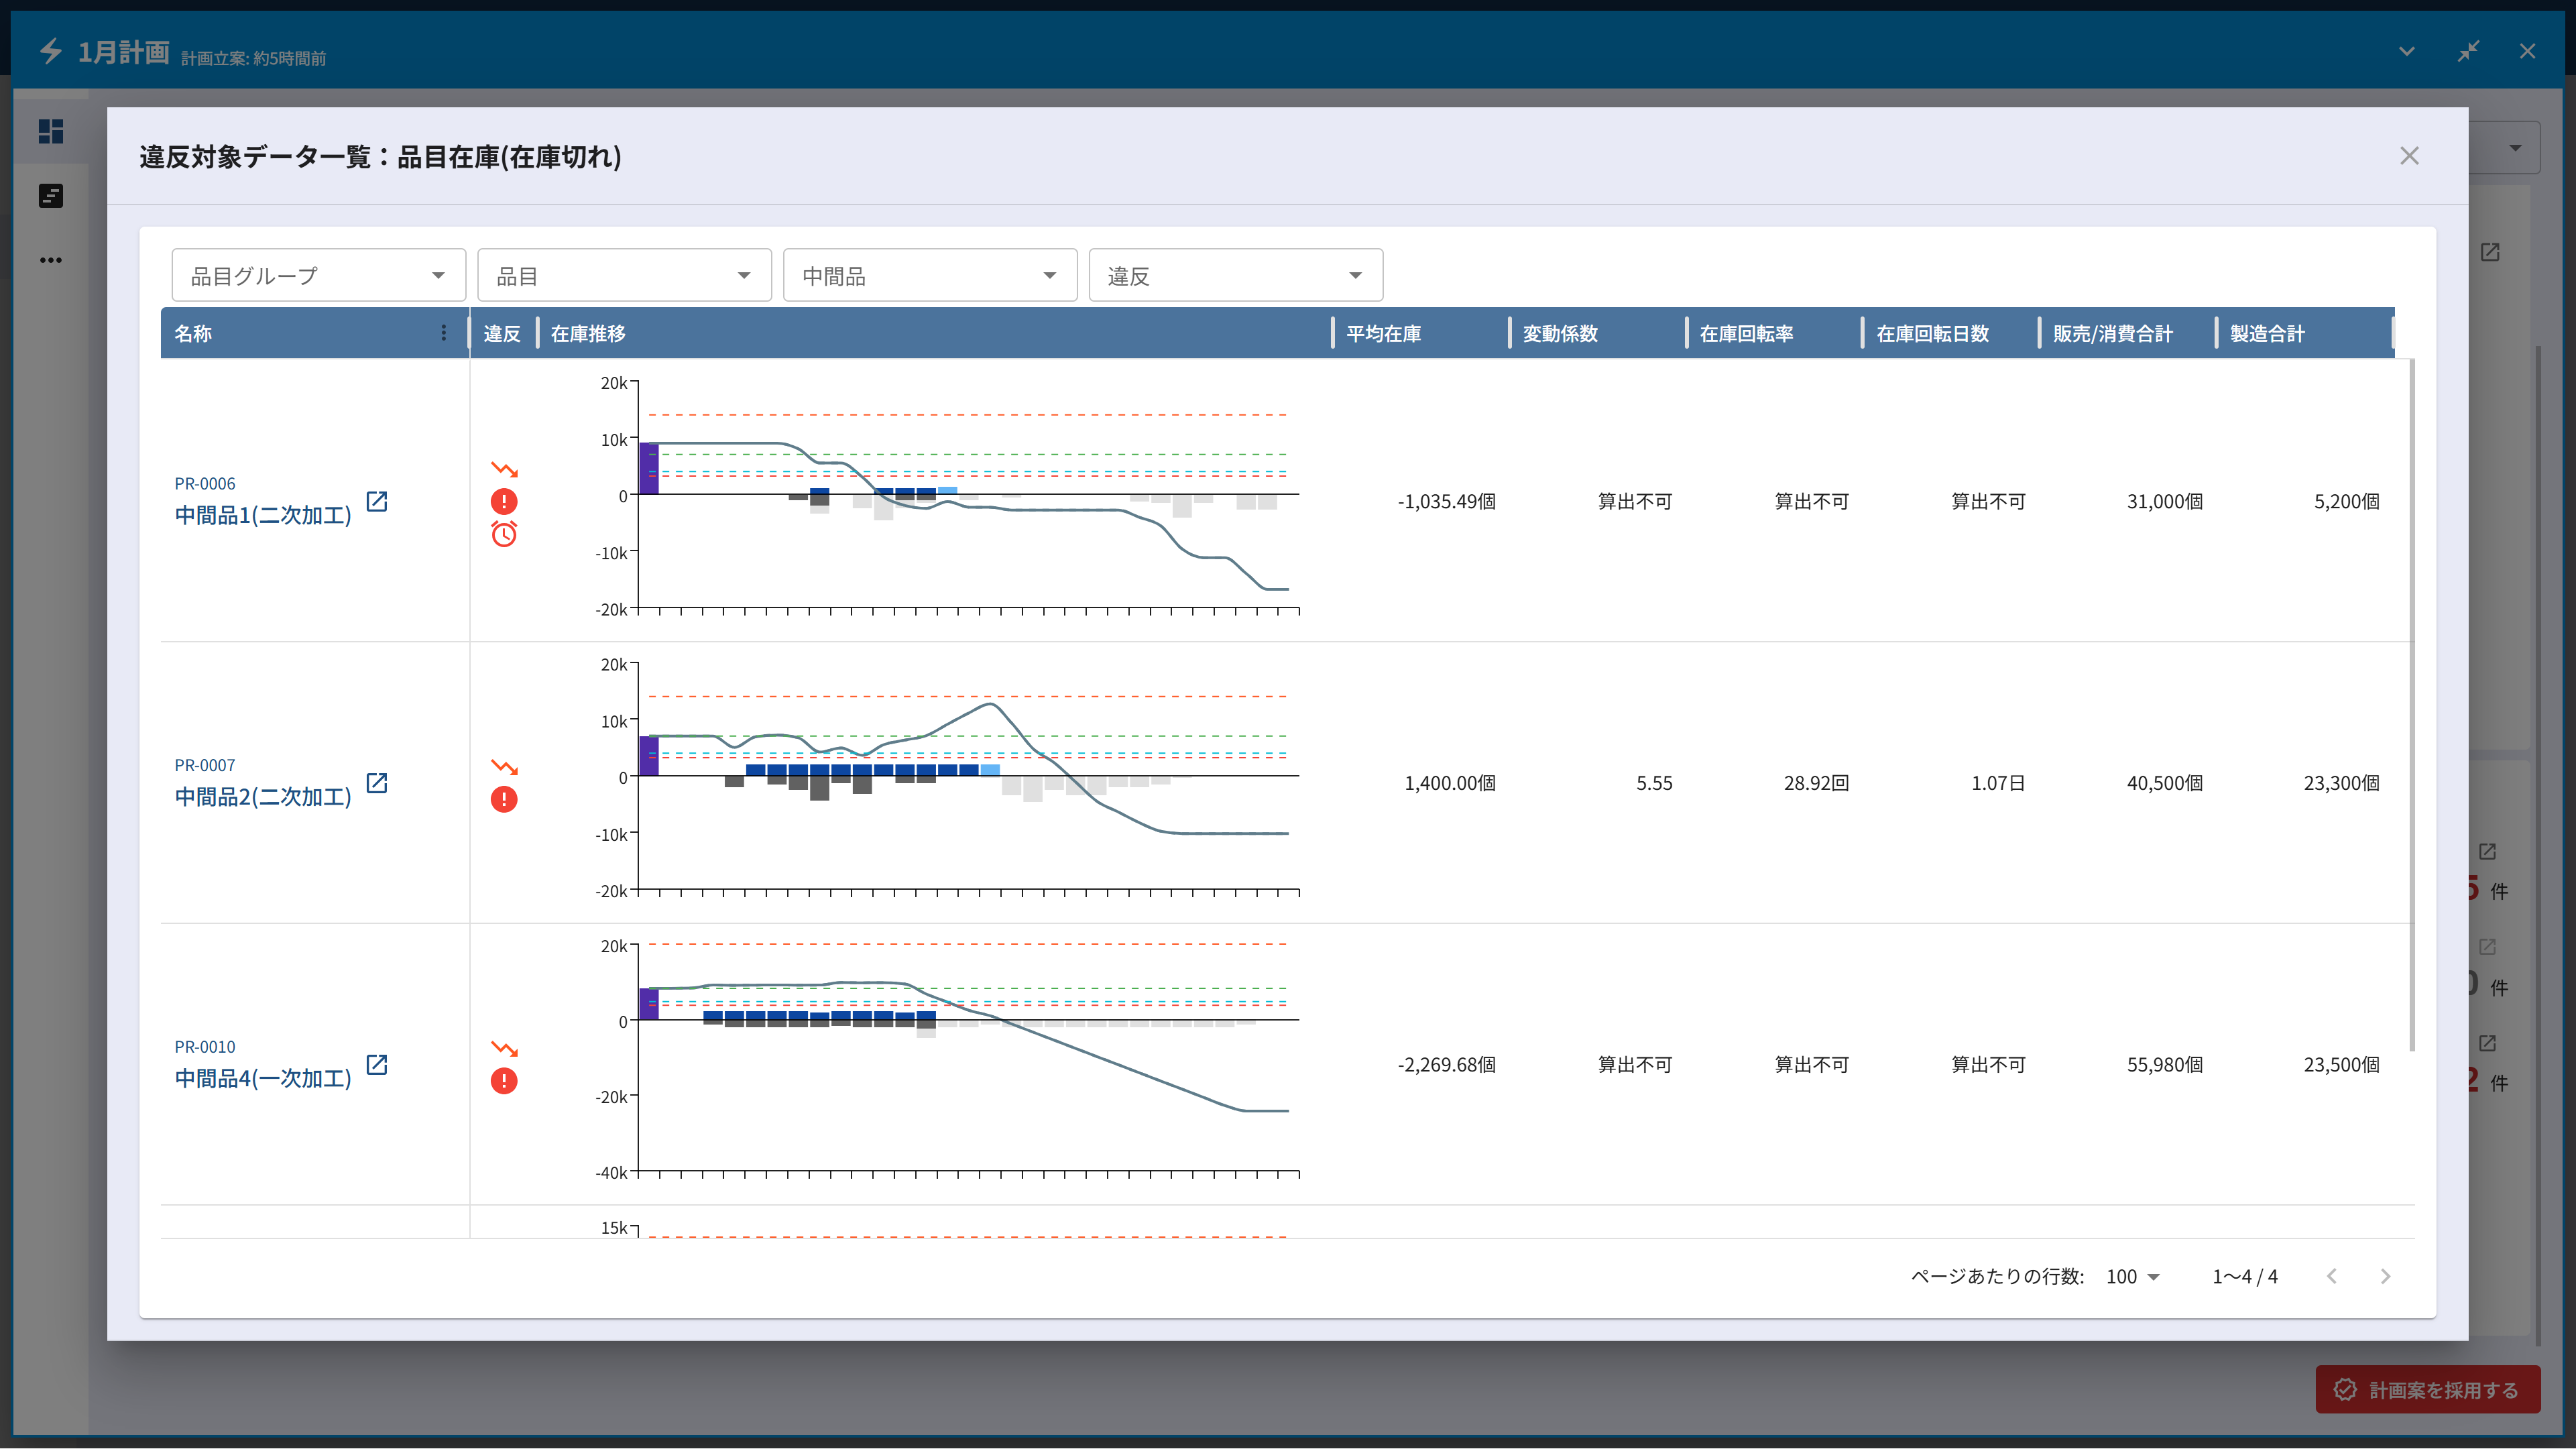Close the 違反対象データ一覧 dialog
The height and width of the screenshot is (1449, 2576).
pos(2409,156)
